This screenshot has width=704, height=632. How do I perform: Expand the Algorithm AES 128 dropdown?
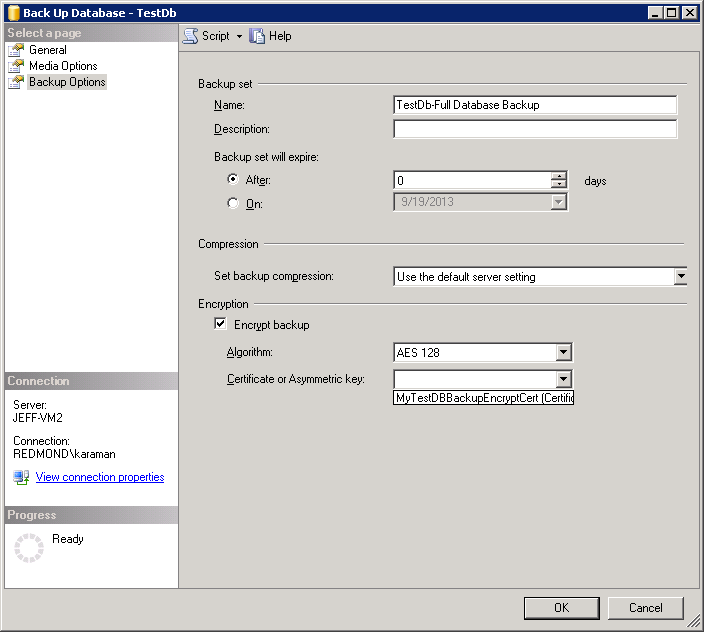point(563,352)
